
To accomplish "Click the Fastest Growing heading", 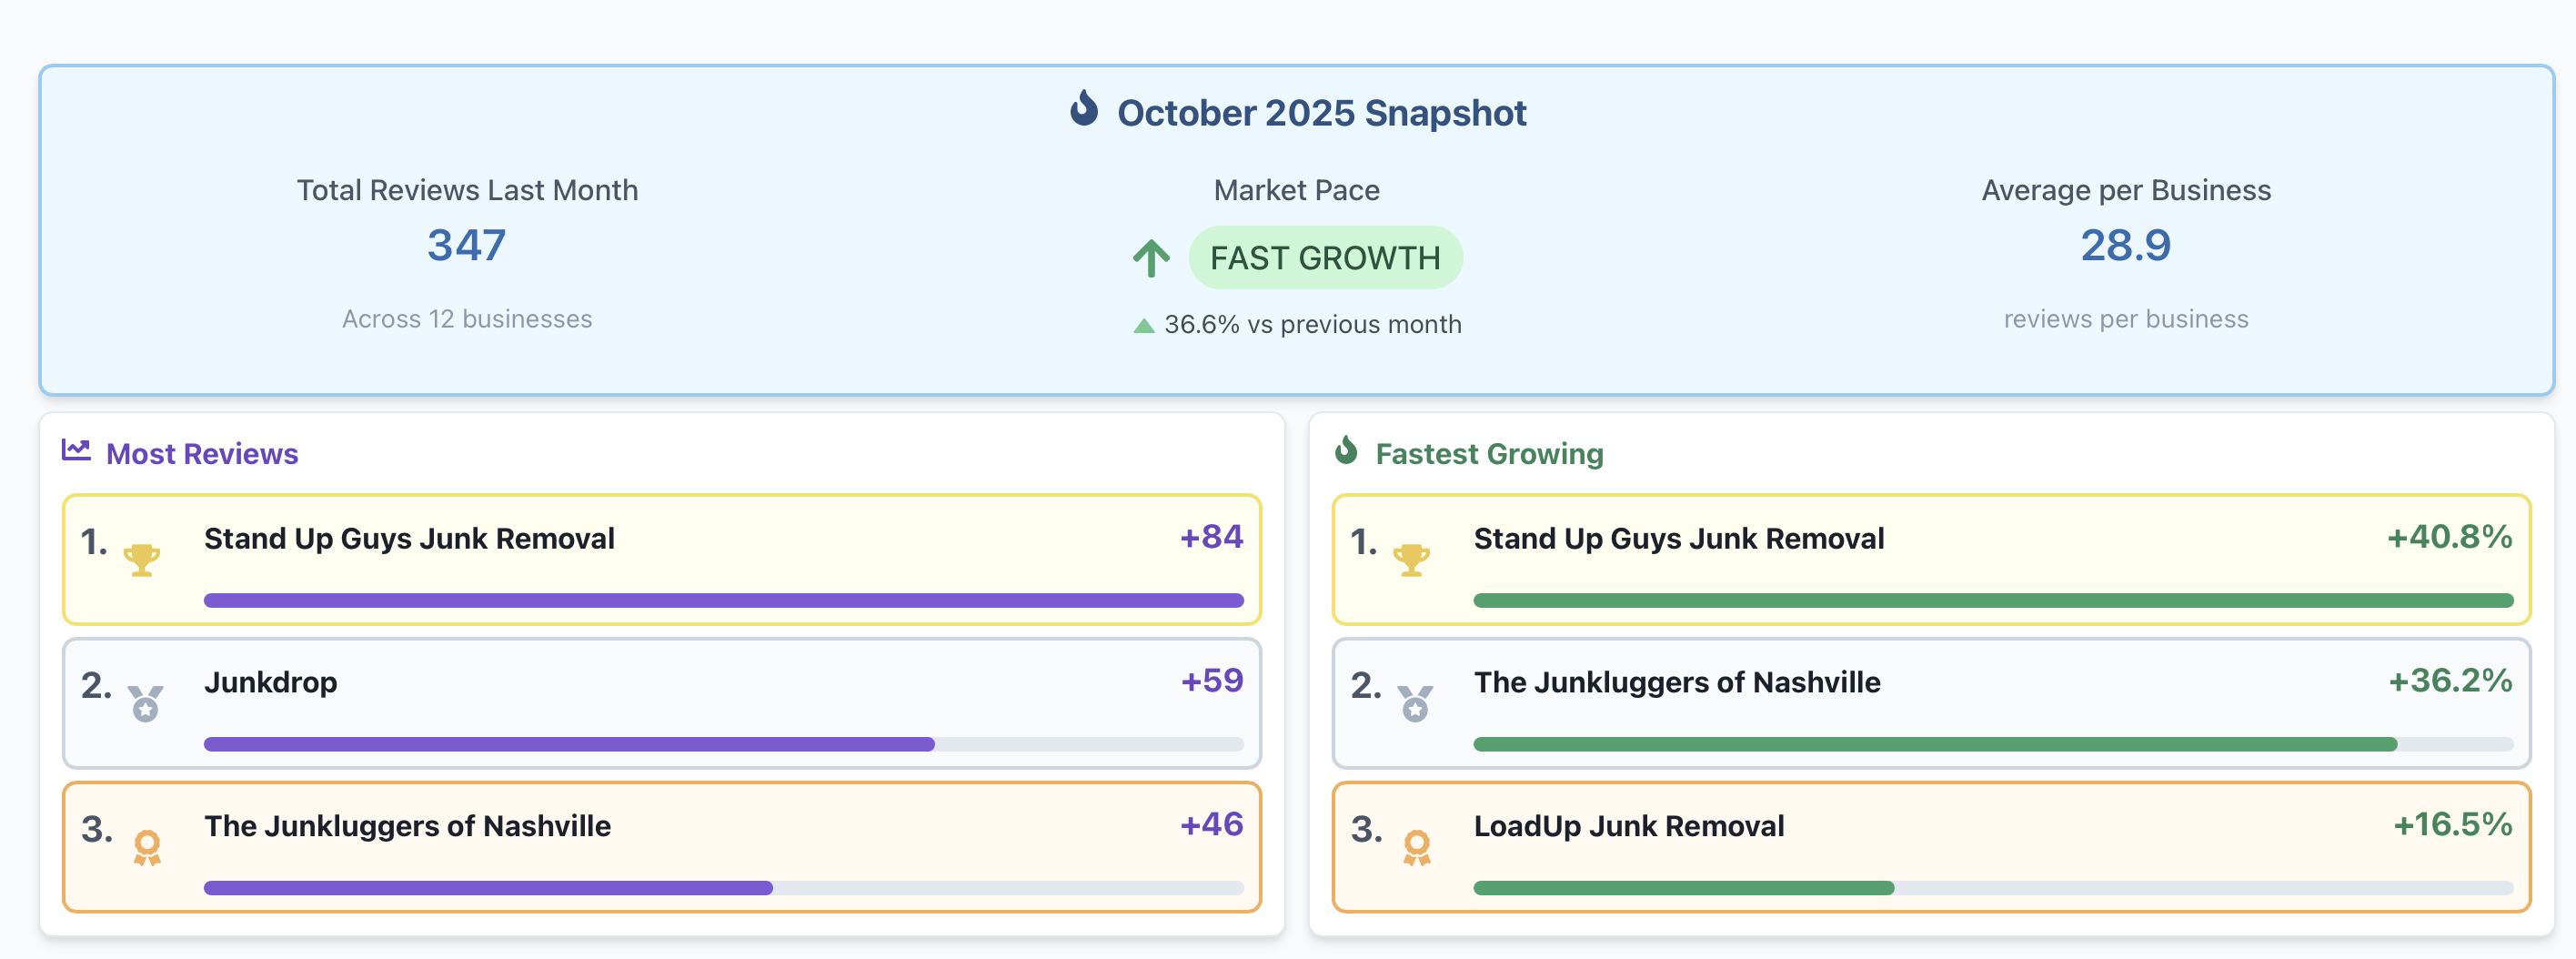I will (1489, 454).
